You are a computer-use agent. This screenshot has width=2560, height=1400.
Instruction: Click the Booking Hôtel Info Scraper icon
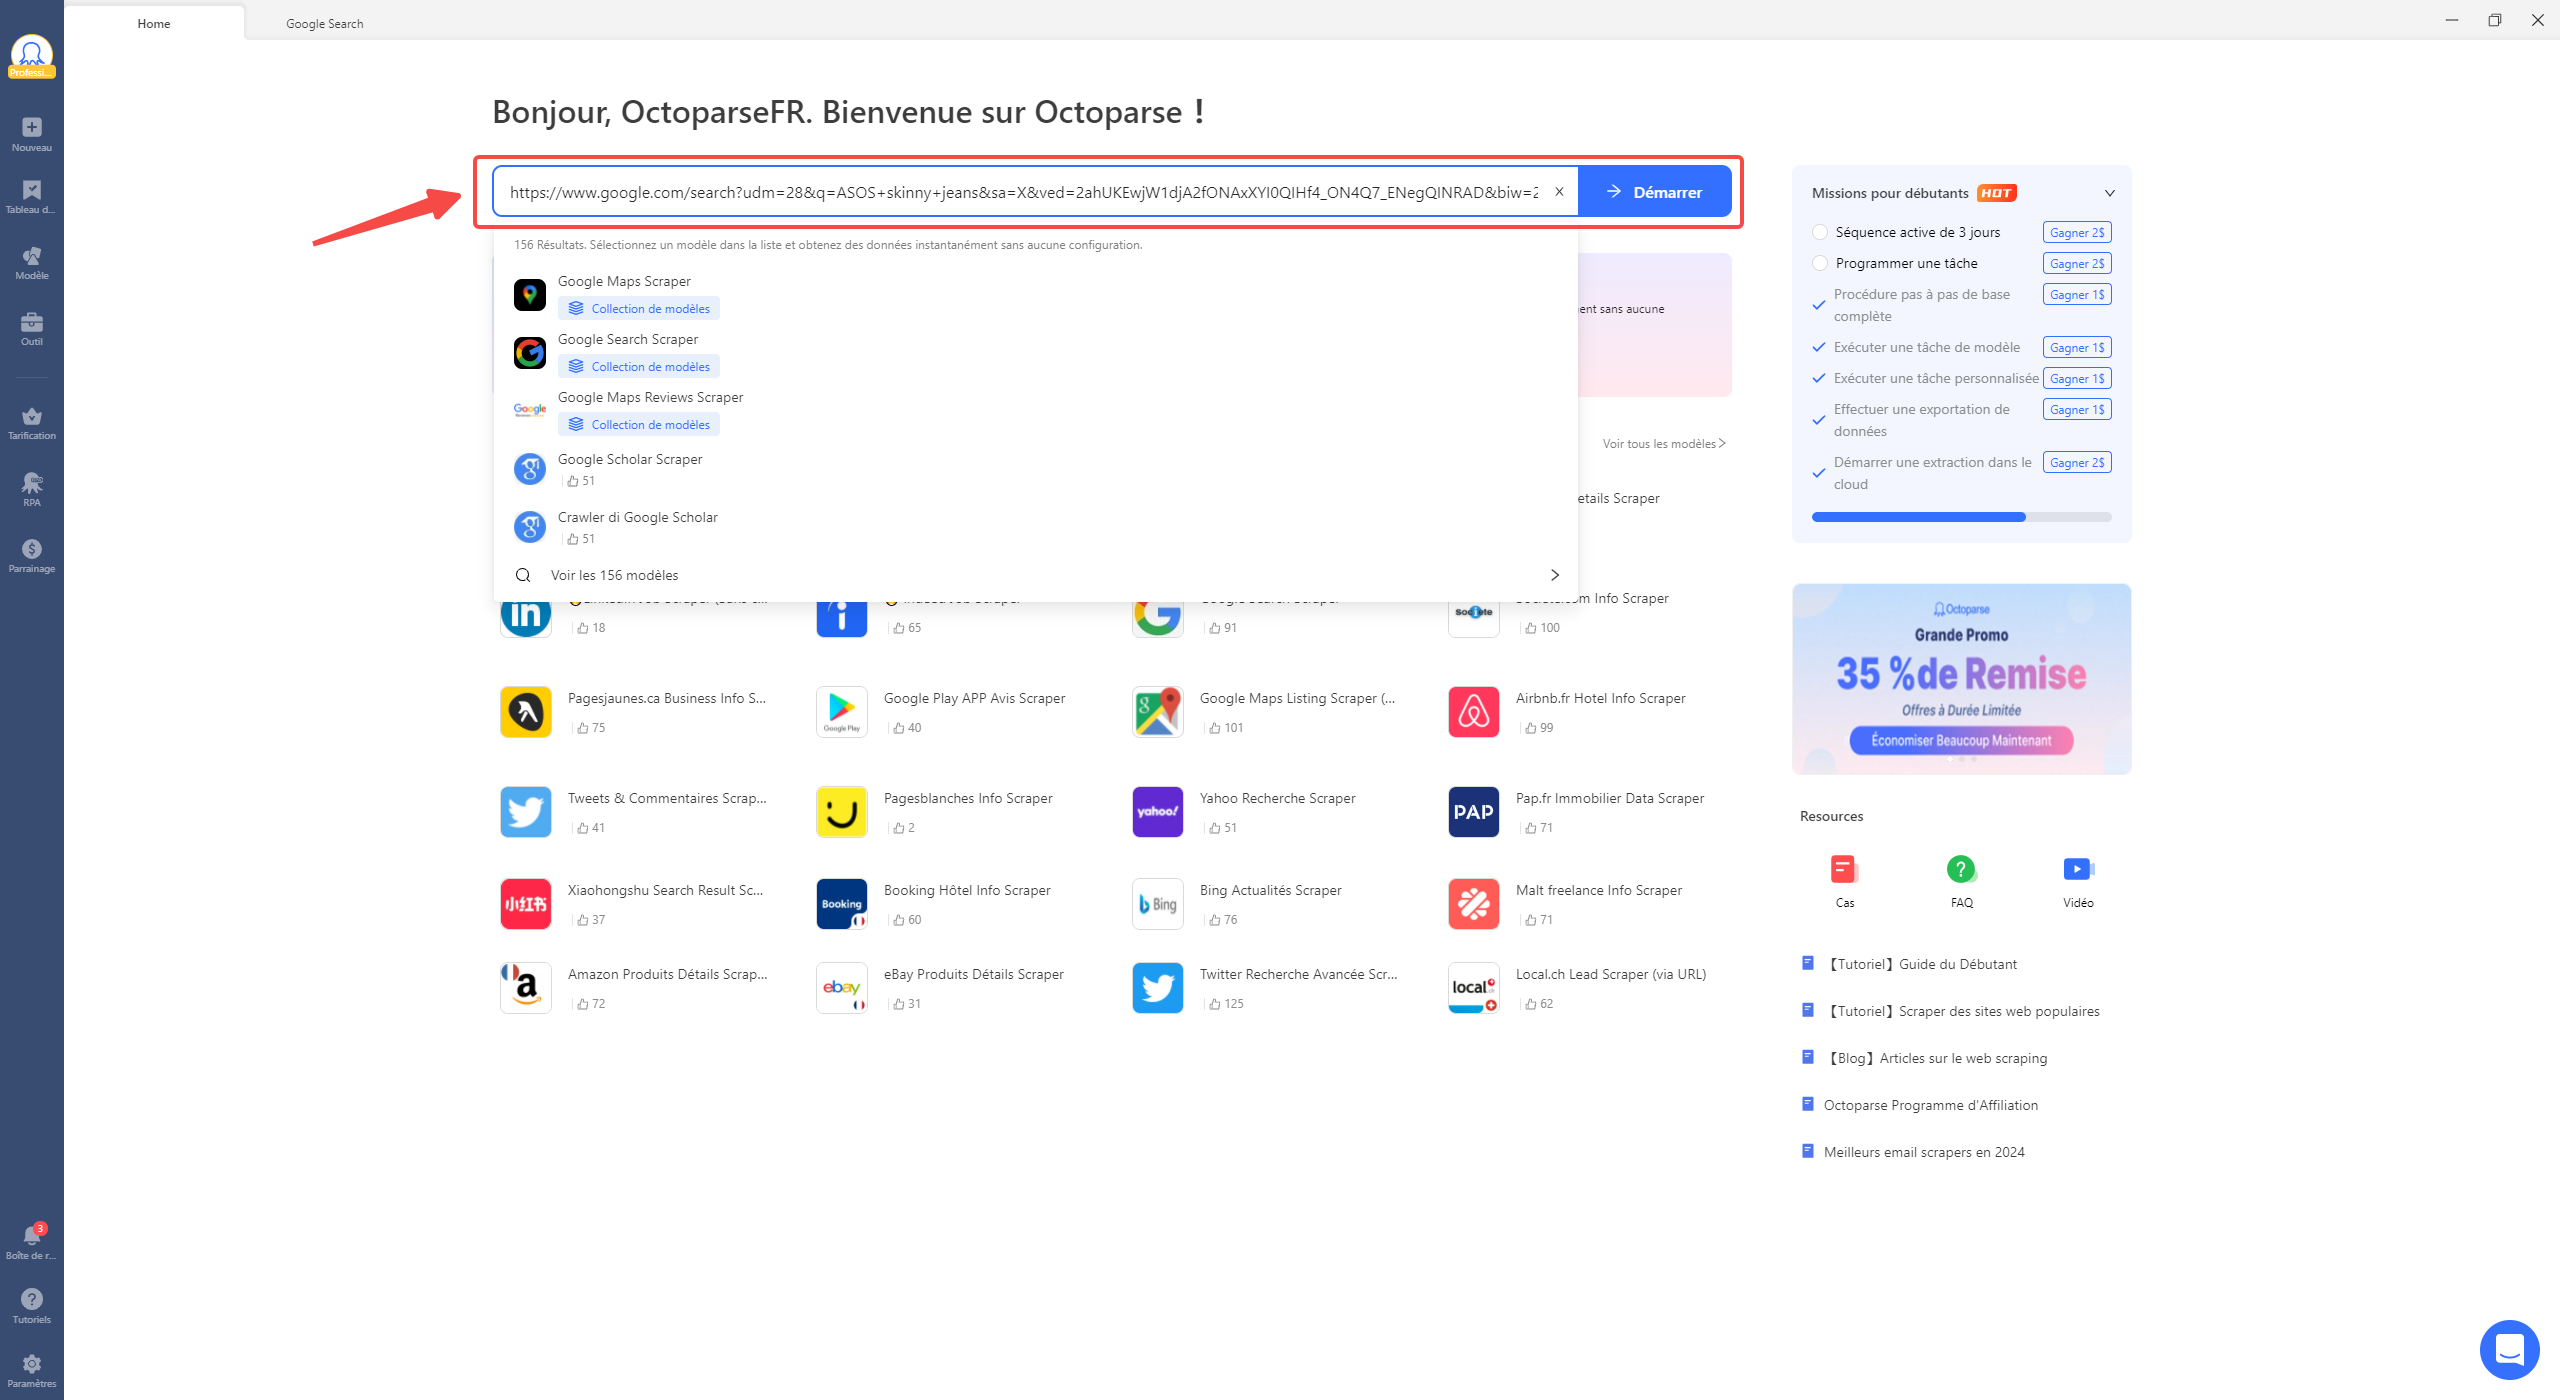pyautogui.click(x=842, y=904)
